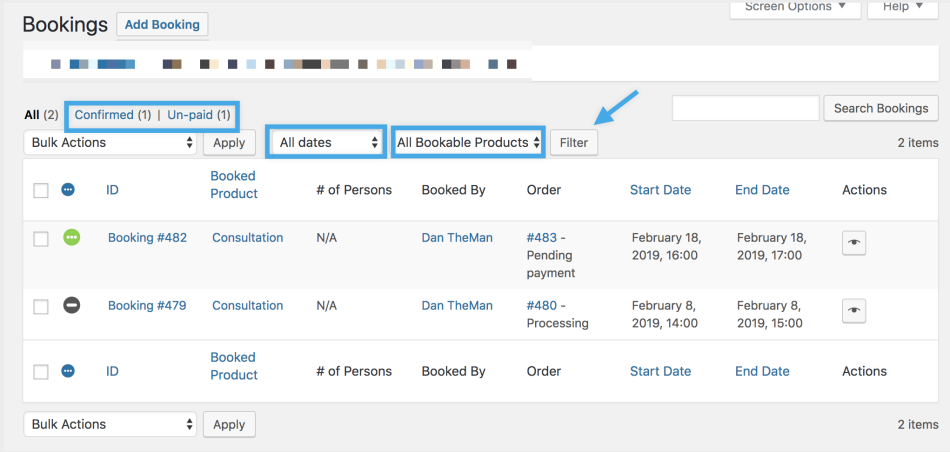Tick the checkbox for Booking #482

[x=41, y=239]
